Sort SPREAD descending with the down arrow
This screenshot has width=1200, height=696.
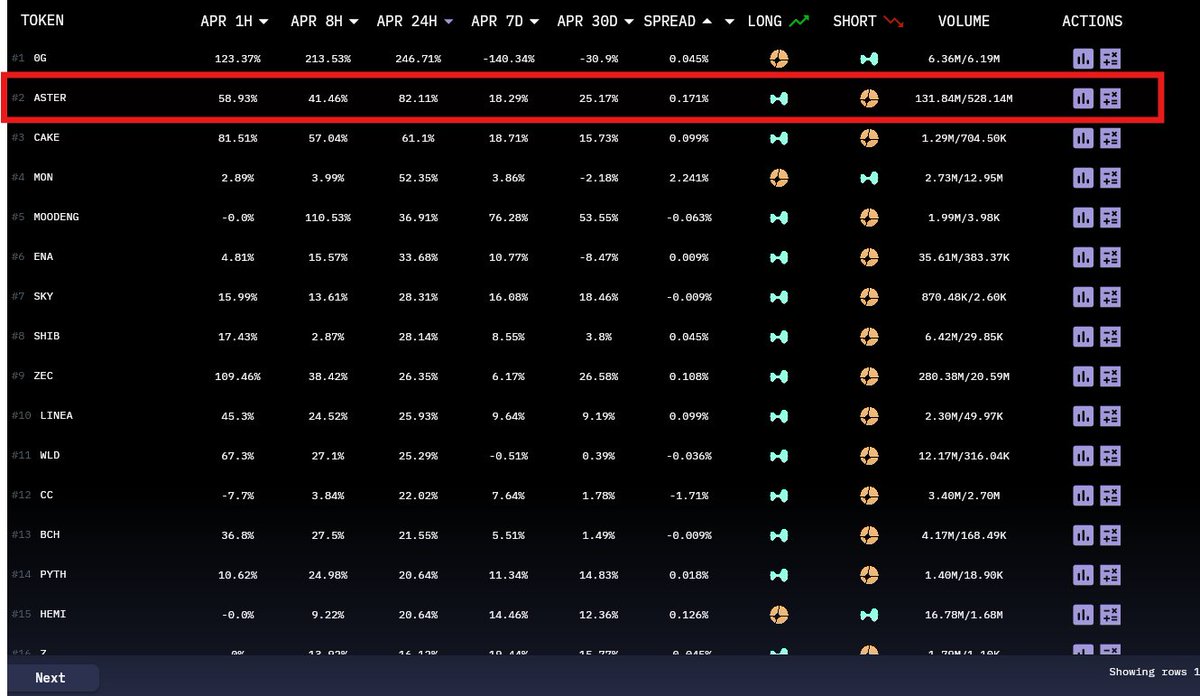coord(730,21)
